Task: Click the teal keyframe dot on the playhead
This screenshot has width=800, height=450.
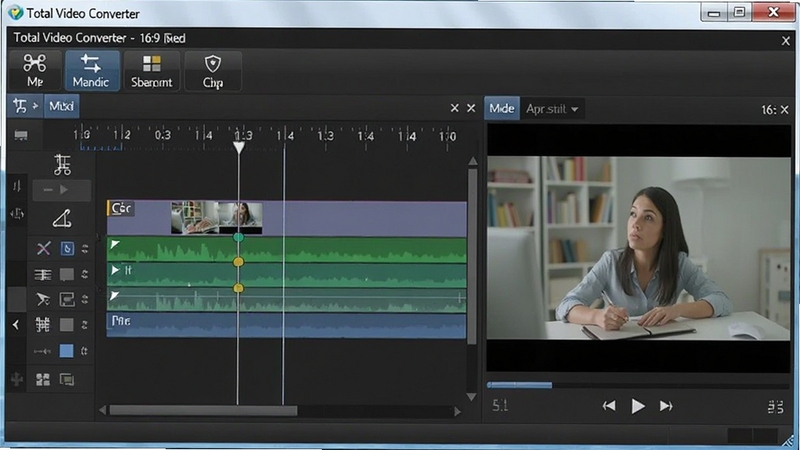Action: 238,237
